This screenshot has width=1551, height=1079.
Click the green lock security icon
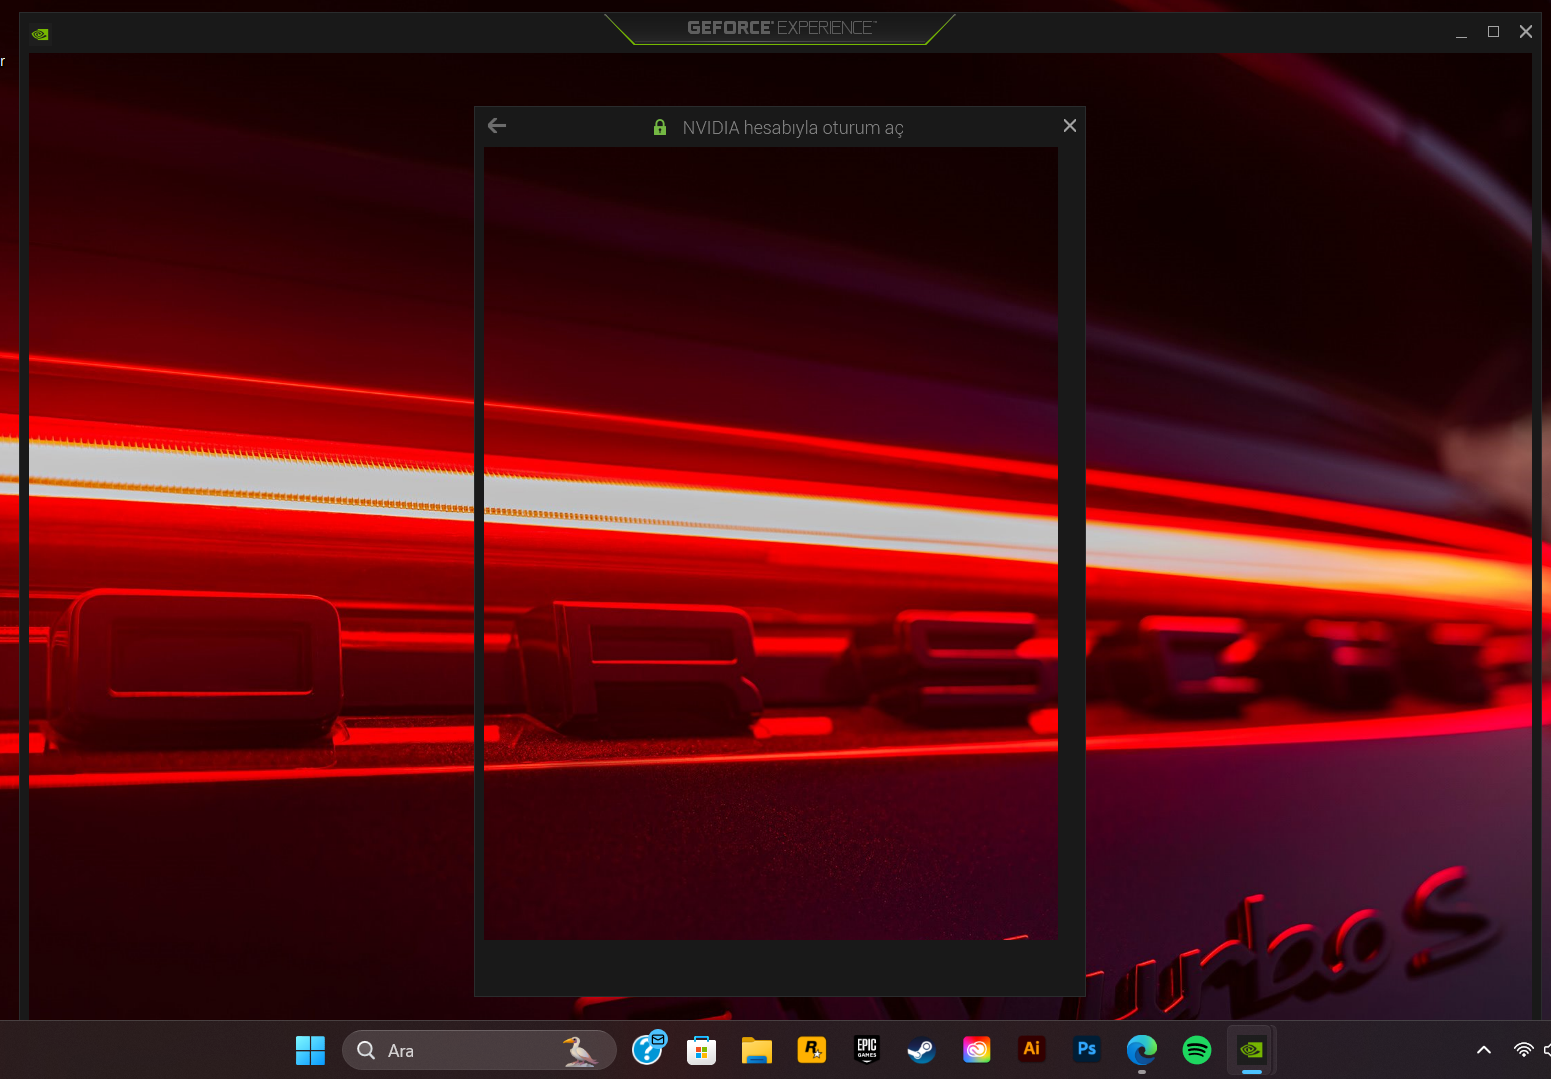click(660, 128)
